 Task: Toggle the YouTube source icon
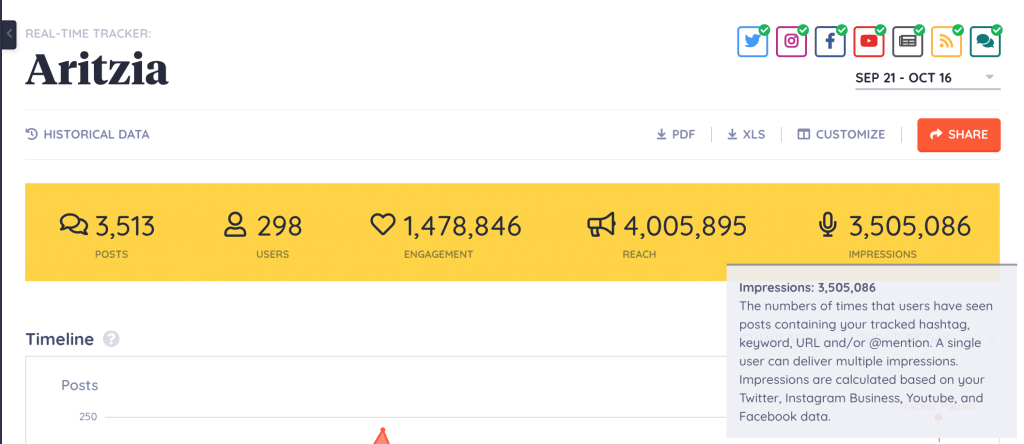click(869, 41)
